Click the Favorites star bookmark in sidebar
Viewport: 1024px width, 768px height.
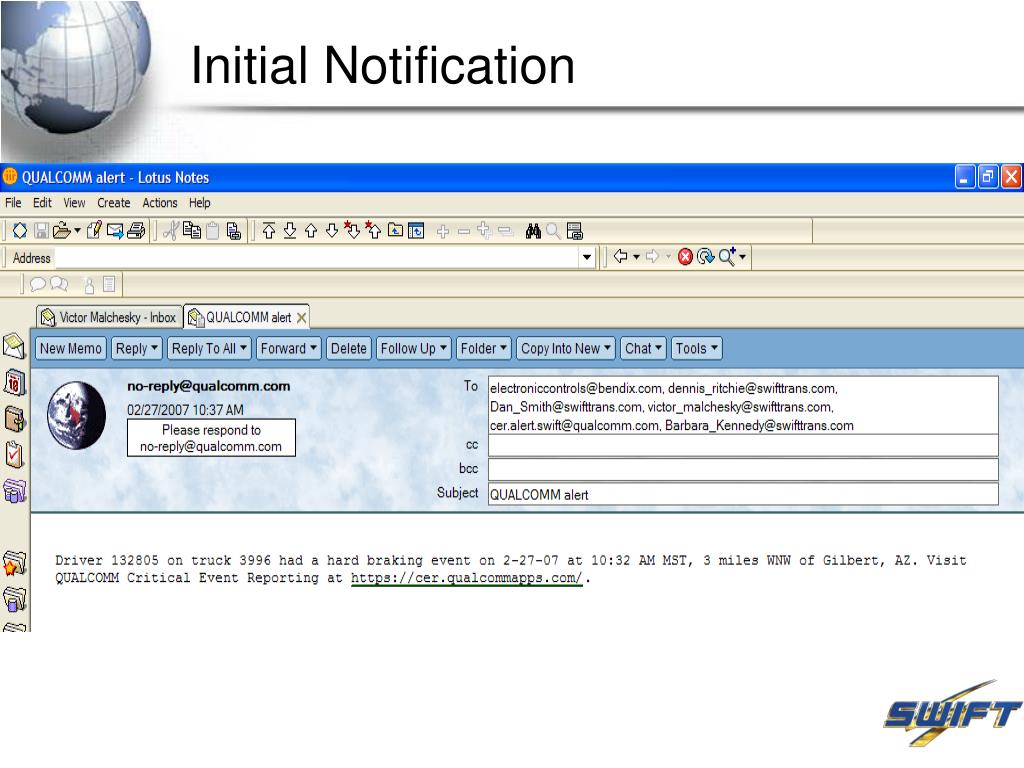coord(14,563)
